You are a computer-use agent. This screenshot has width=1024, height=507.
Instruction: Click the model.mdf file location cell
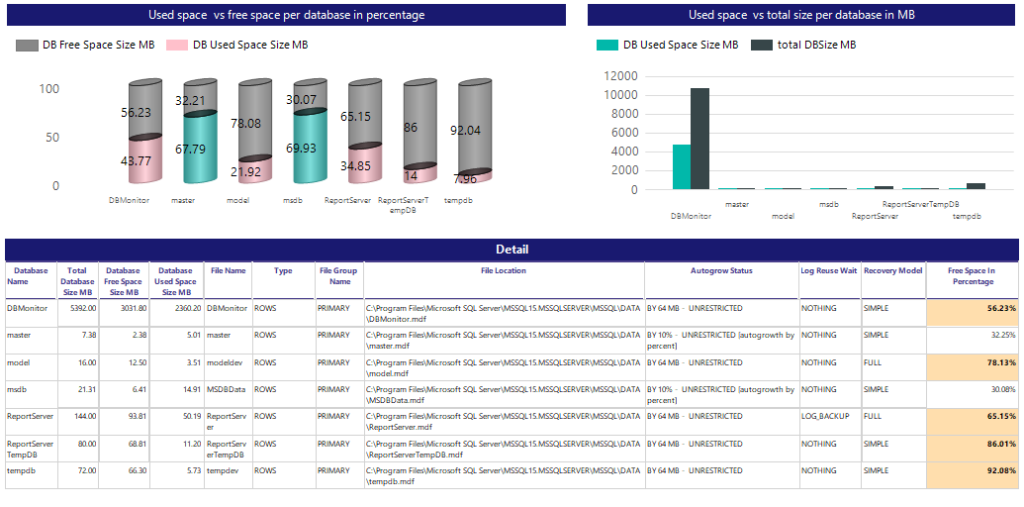click(x=502, y=368)
